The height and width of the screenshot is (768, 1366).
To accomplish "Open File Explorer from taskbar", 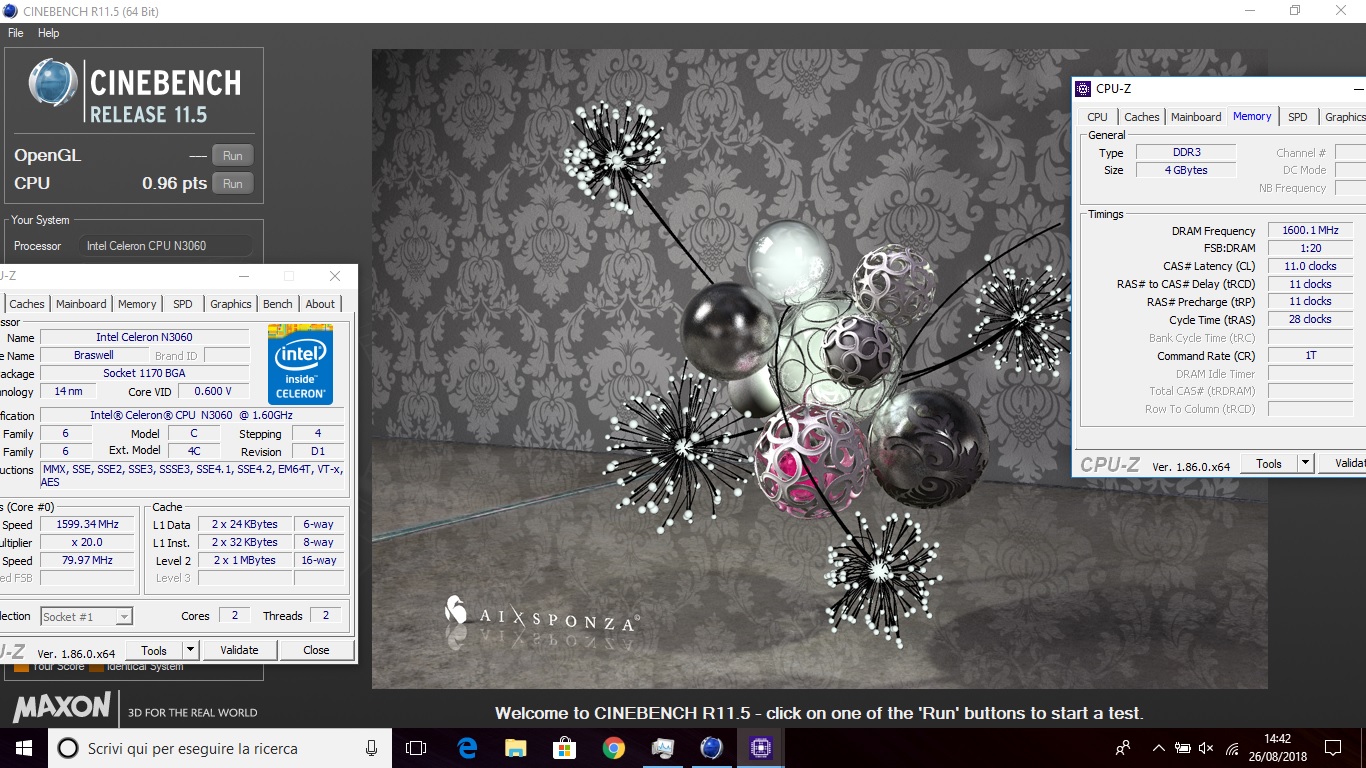I will click(x=515, y=748).
